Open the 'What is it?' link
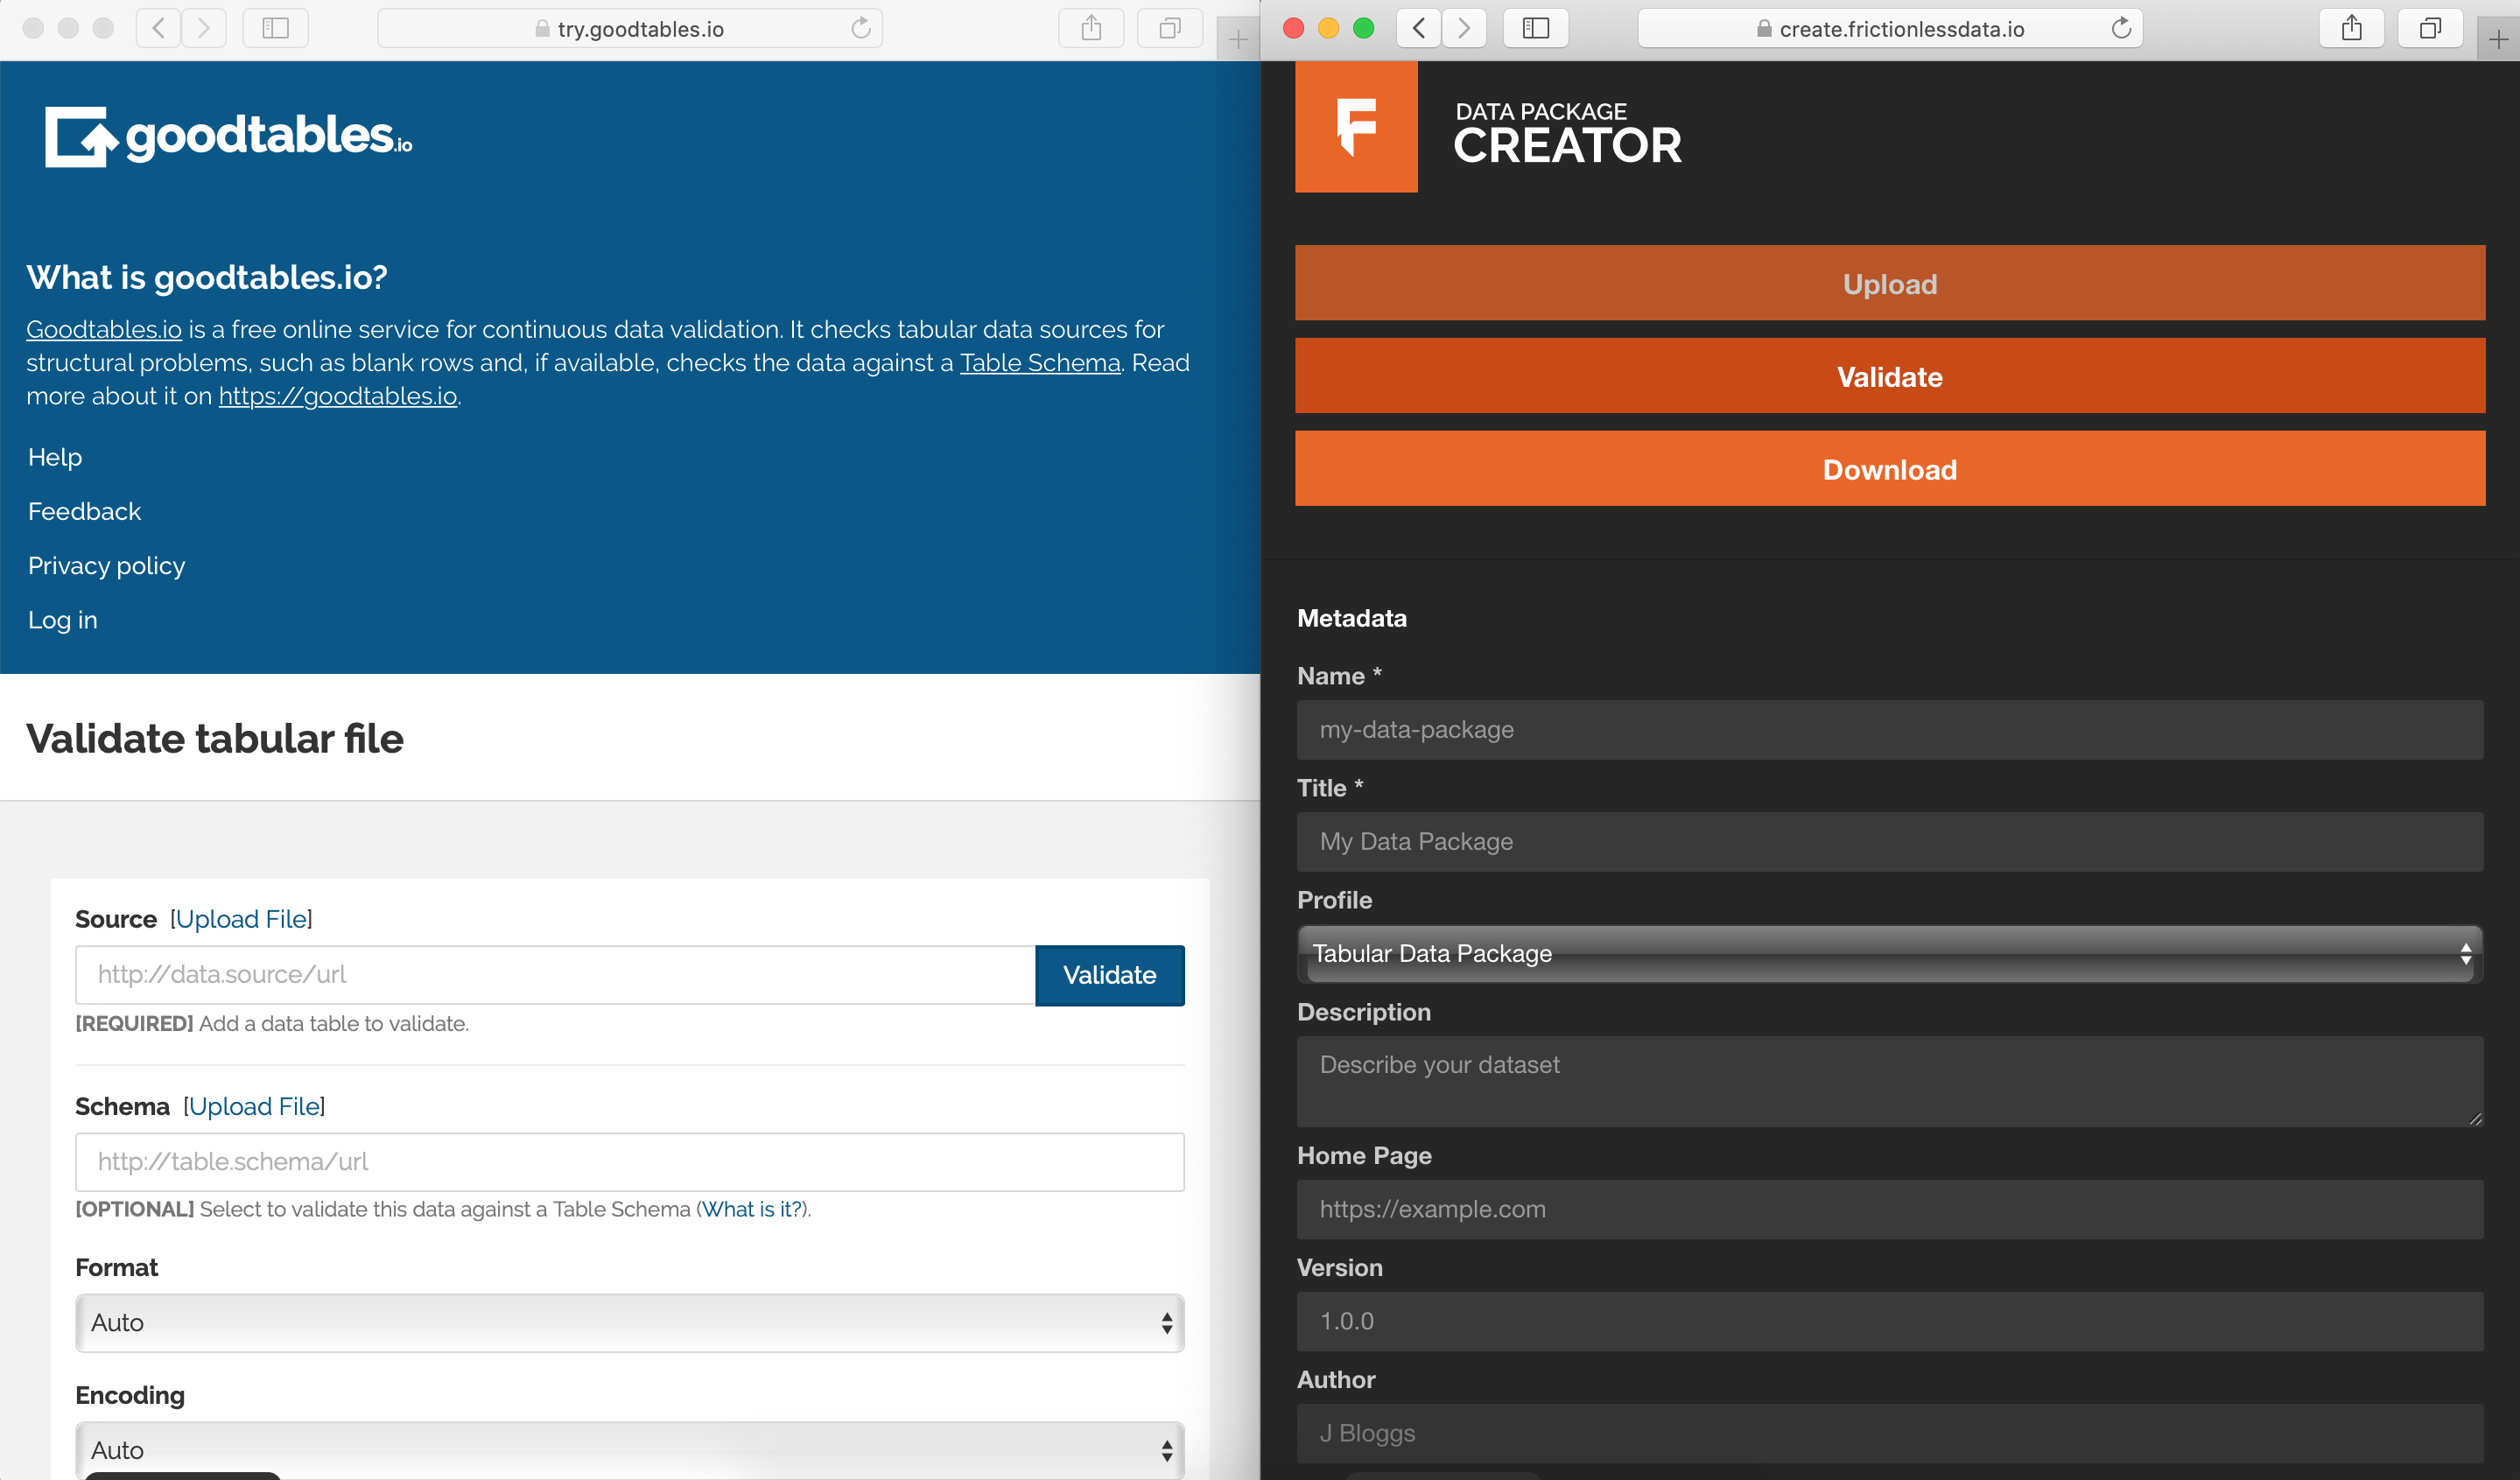2520x1480 pixels. click(752, 1209)
